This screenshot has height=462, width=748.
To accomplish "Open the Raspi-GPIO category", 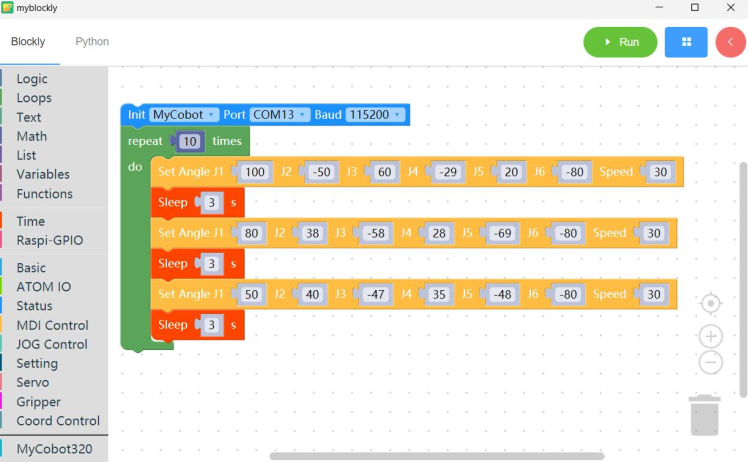I will point(50,240).
